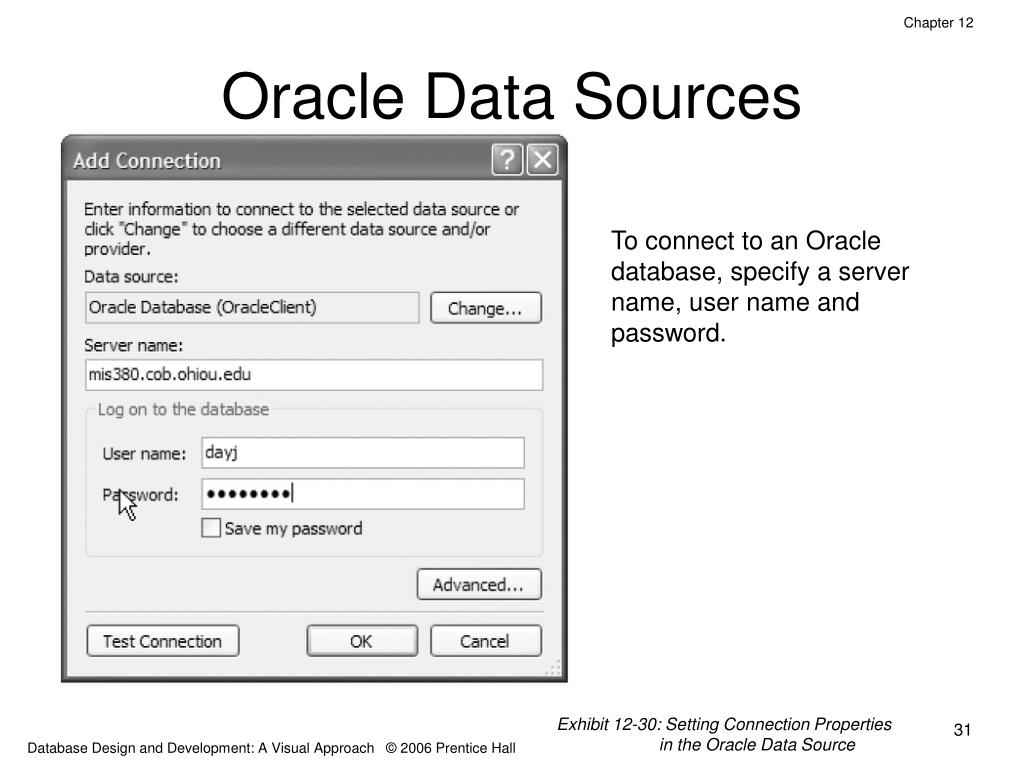Click the dialog's resize grip corner

[556, 671]
